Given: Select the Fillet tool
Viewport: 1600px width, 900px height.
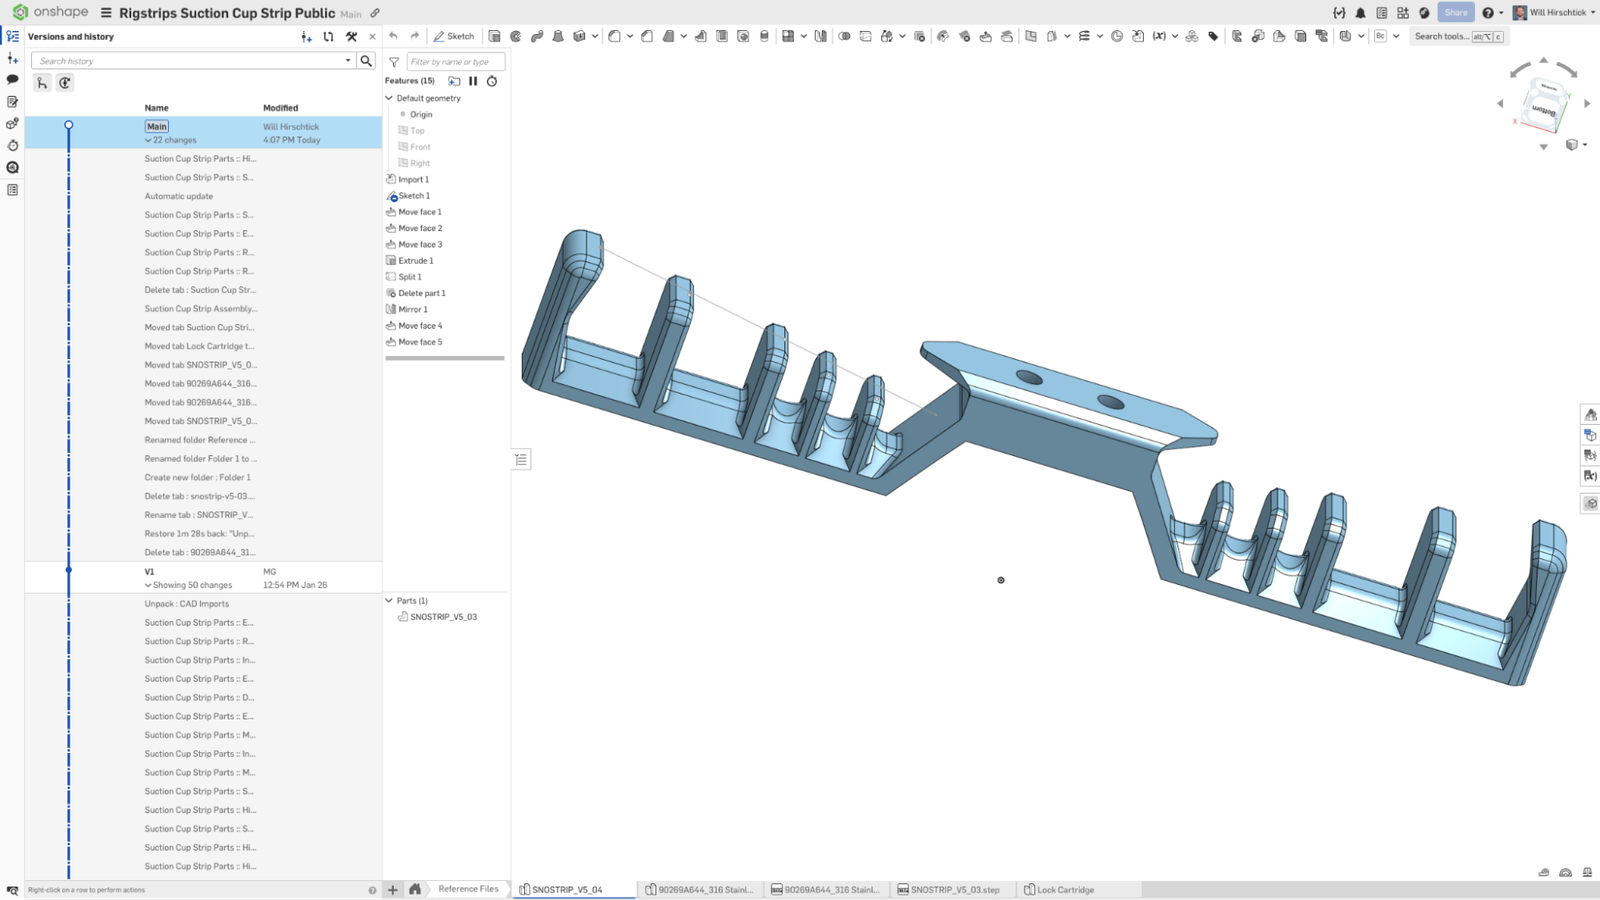Looking at the screenshot, I should [x=614, y=36].
